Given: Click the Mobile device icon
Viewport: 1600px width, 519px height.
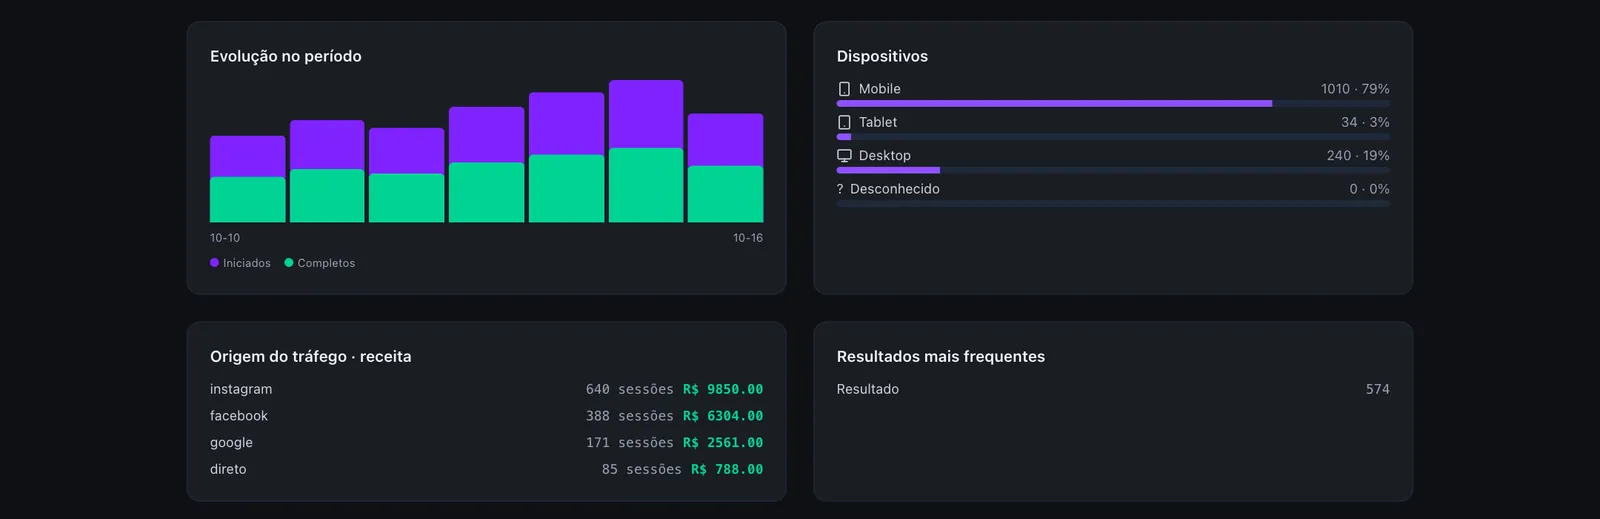Looking at the screenshot, I should [844, 89].
